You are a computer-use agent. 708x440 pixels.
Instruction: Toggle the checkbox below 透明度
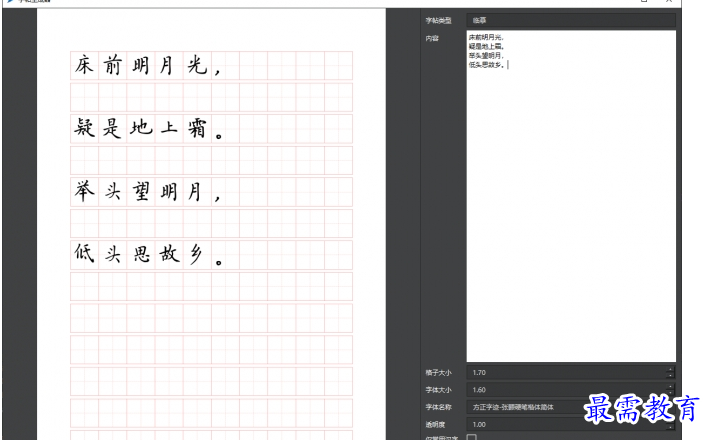(471, 437)
